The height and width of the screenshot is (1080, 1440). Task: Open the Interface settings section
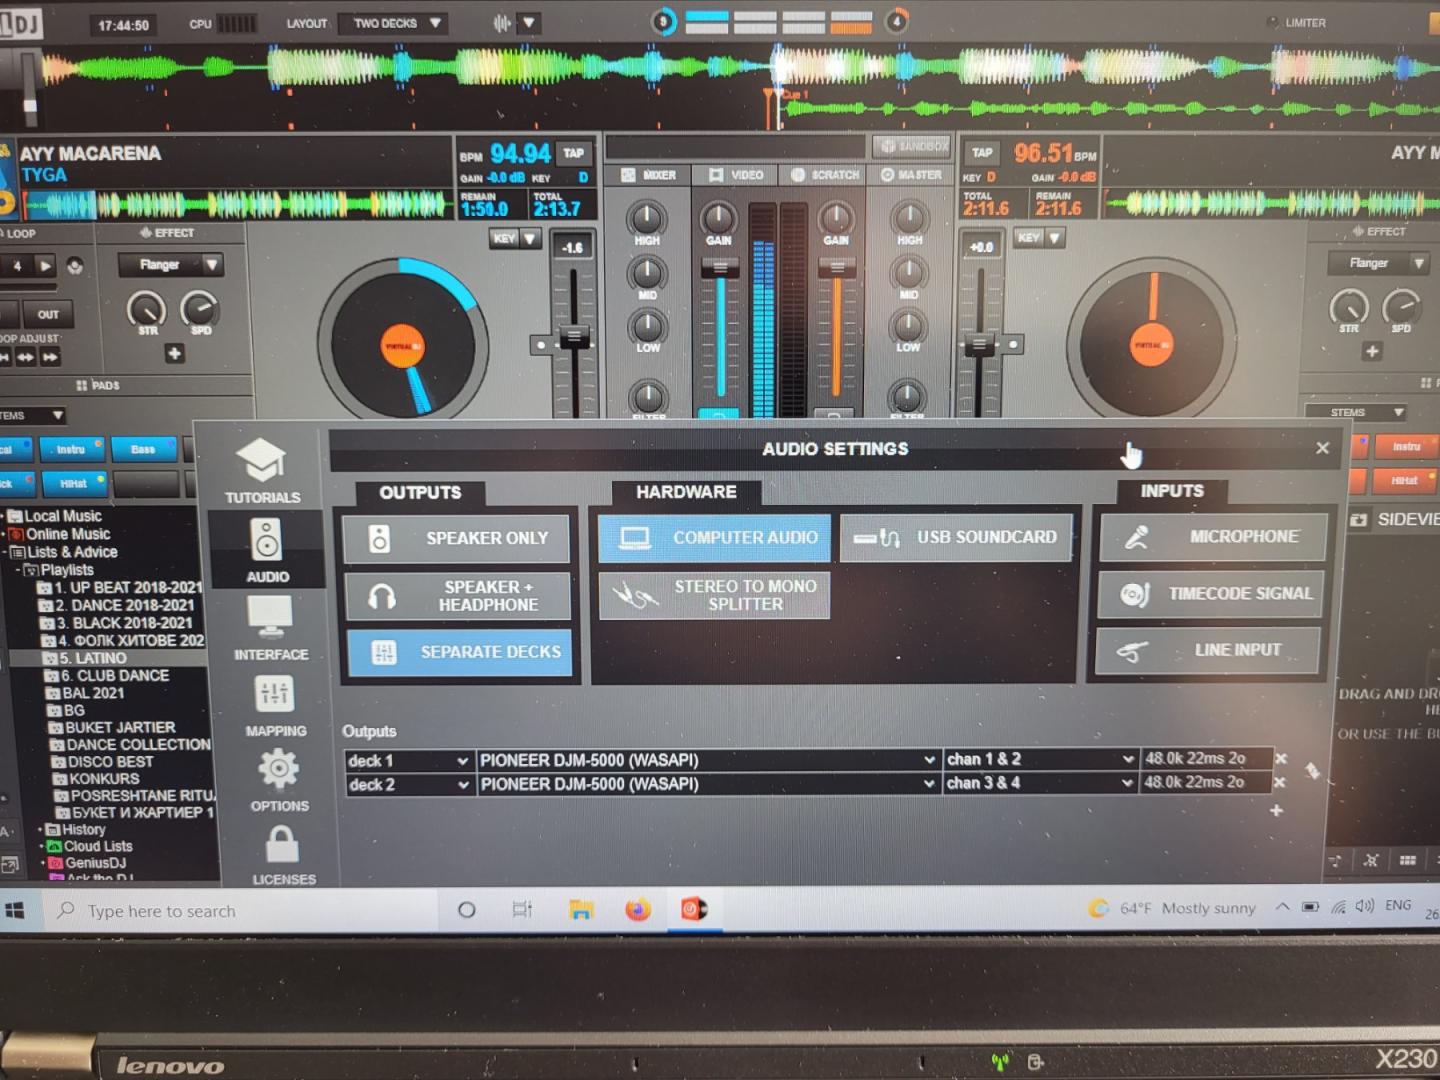[271, 628]
